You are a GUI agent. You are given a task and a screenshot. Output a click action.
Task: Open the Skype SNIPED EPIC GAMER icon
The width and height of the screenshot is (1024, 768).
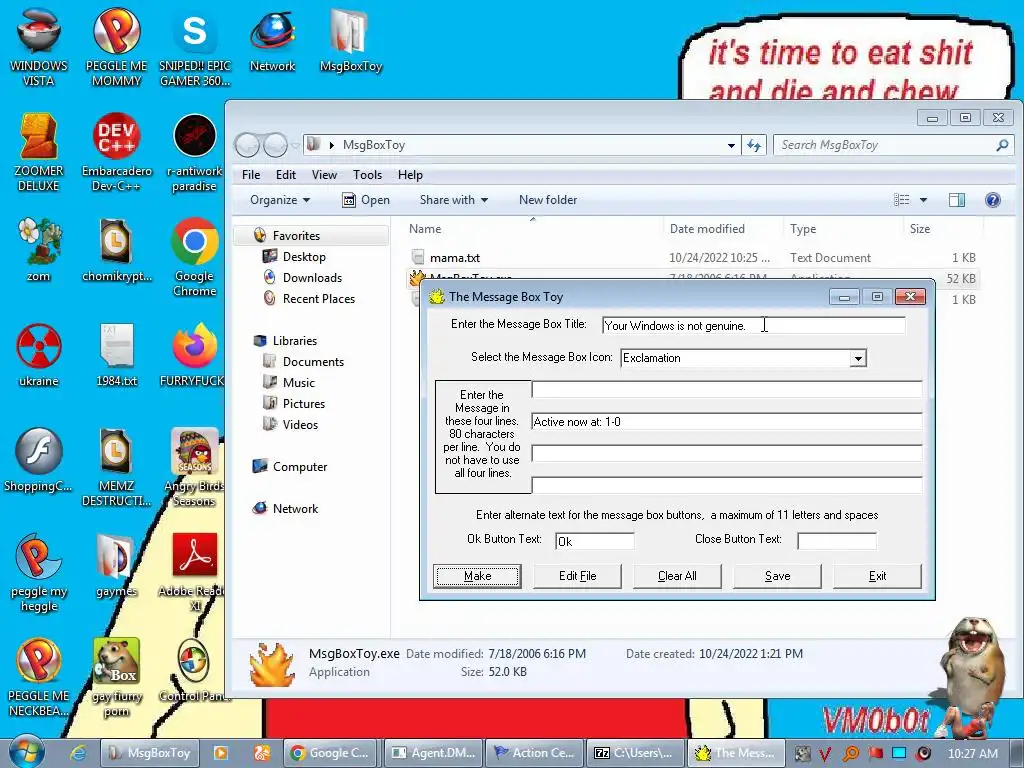(195, 47)
